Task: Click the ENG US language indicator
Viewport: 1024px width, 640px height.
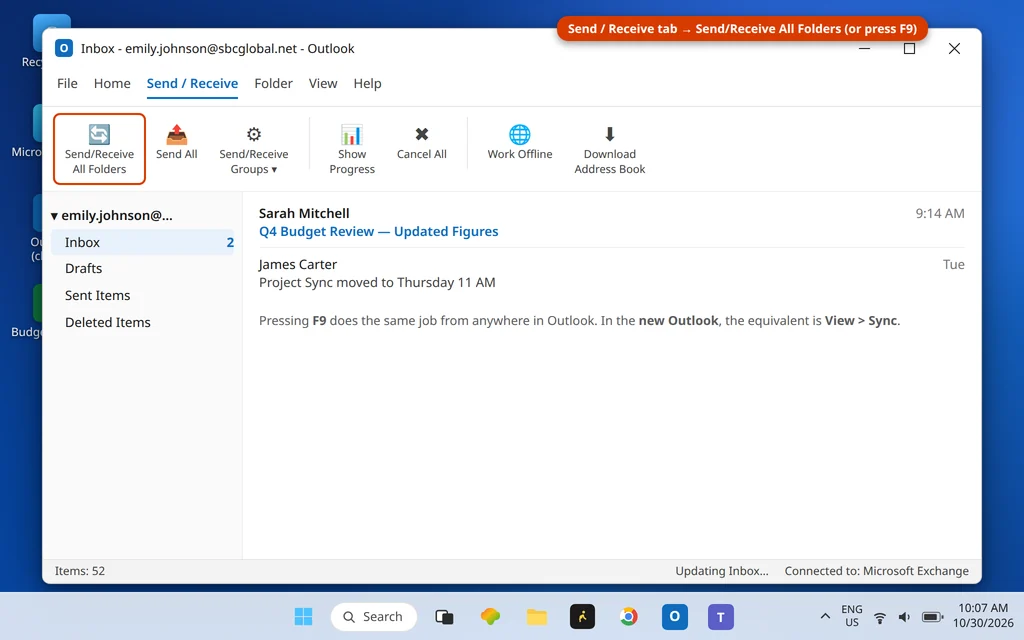Action: pos(852,616)
